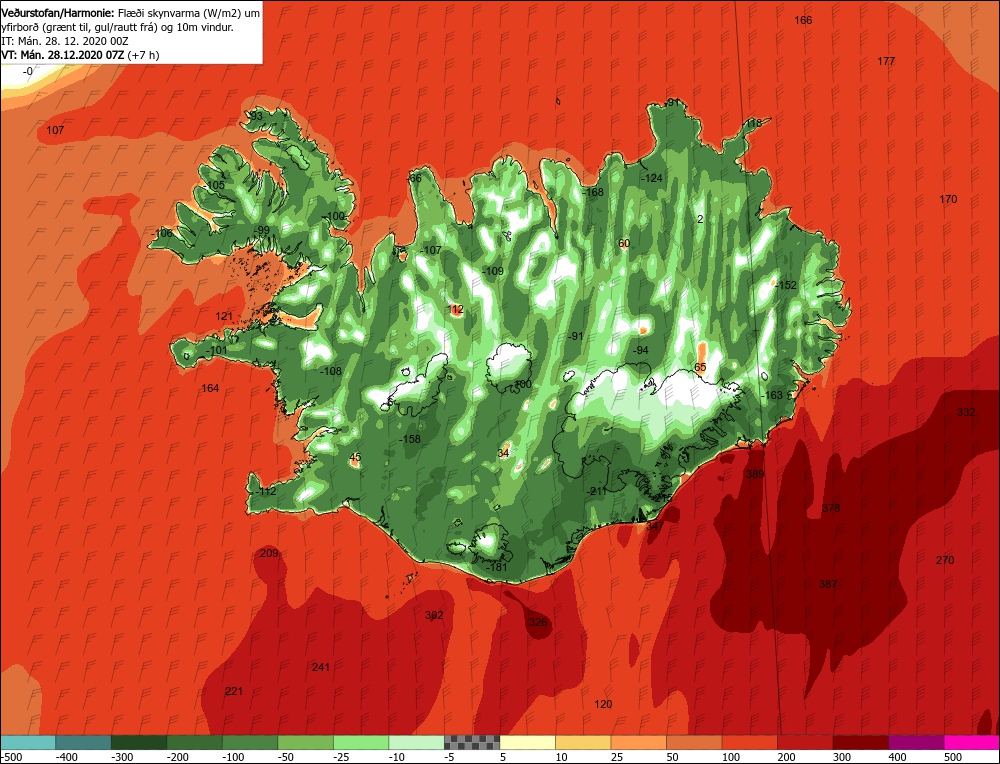Click the flux value 120 at the bottom
This screenshot has width=1000, height=764.
click(x=603, y=705)
